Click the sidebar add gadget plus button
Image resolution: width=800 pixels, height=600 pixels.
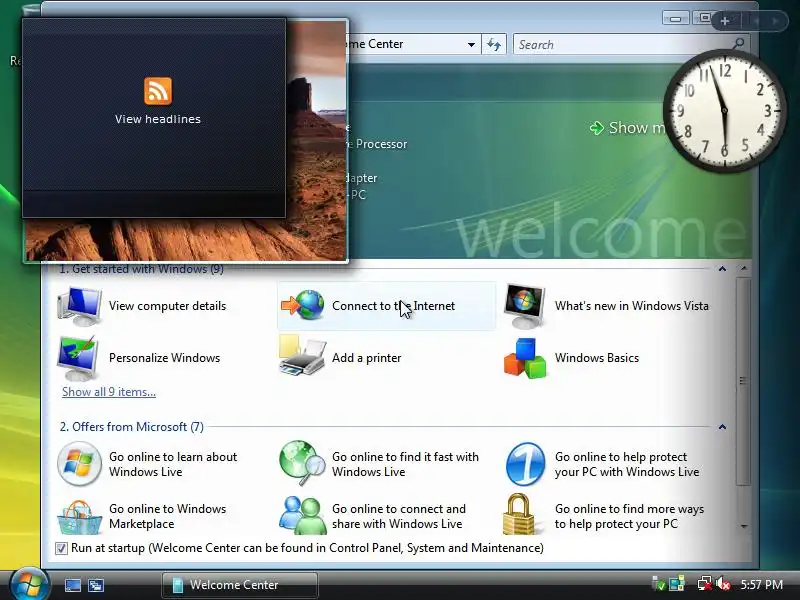coord(724,21)
